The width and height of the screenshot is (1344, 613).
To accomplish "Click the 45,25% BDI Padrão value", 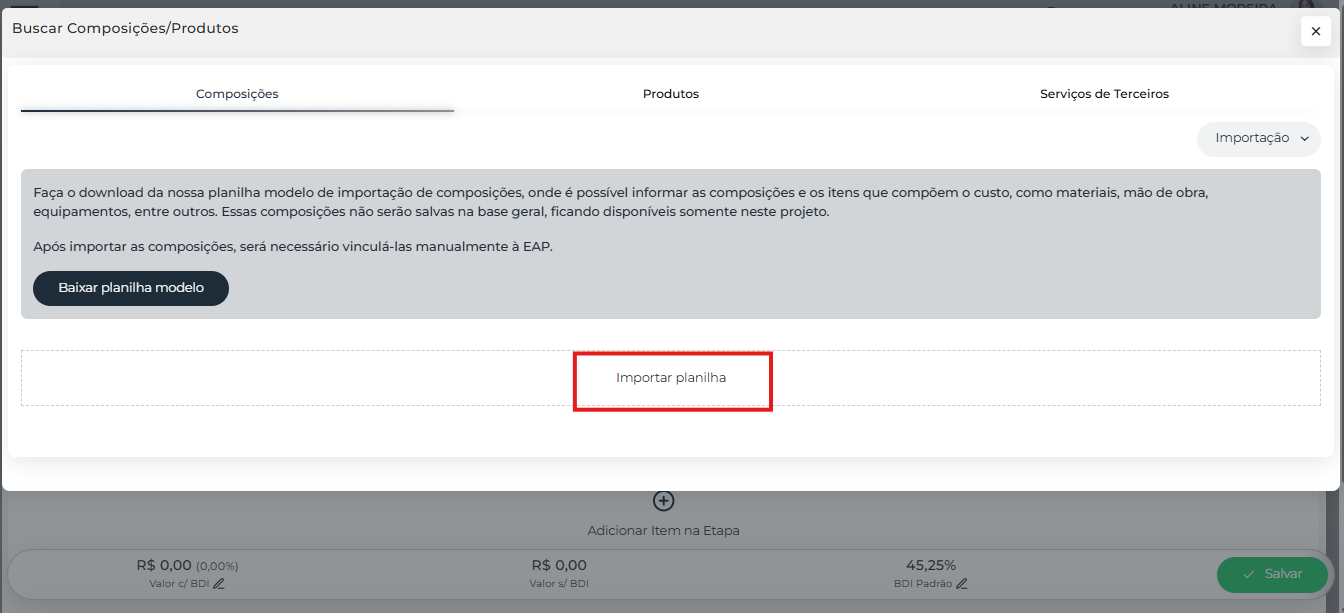I will [931, 565].
